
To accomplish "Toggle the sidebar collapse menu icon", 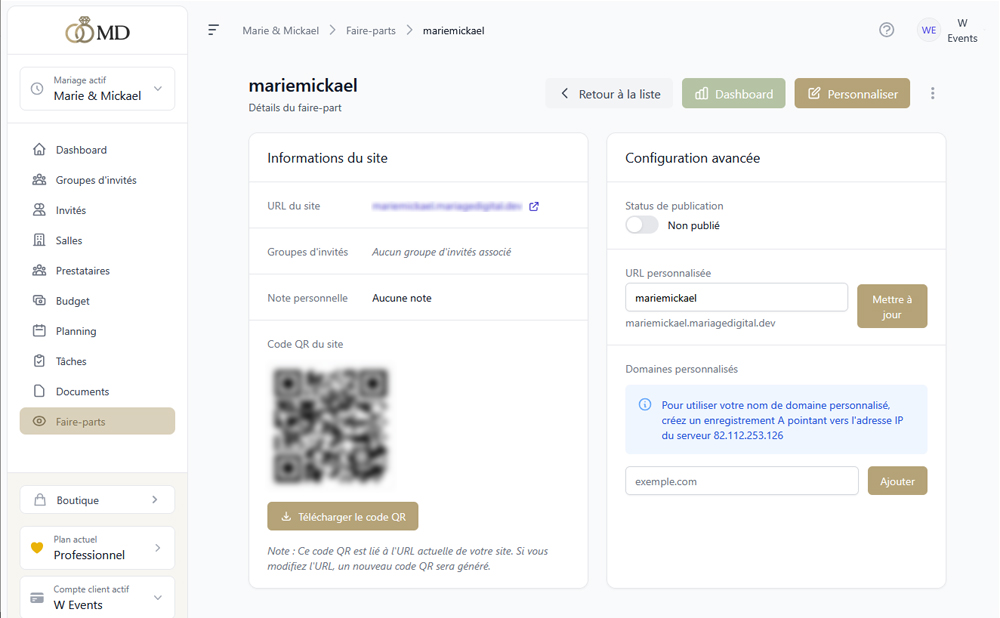I will [x=214, y=30].
